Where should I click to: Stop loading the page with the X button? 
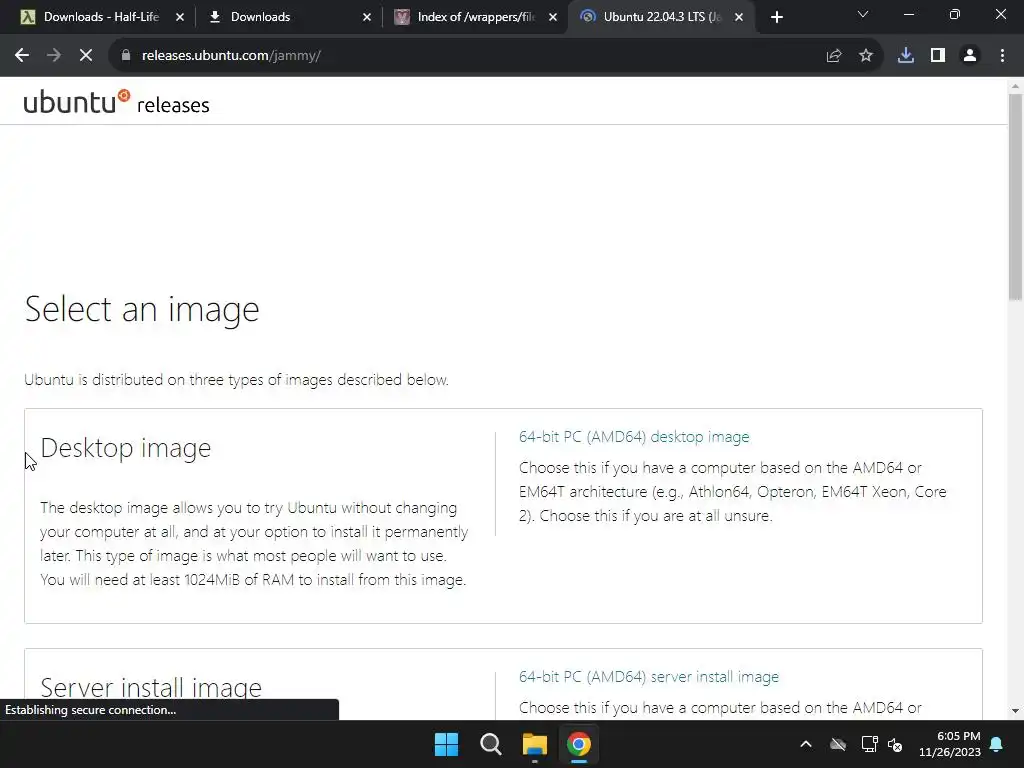pyautogui.click(x=86, y=56)
